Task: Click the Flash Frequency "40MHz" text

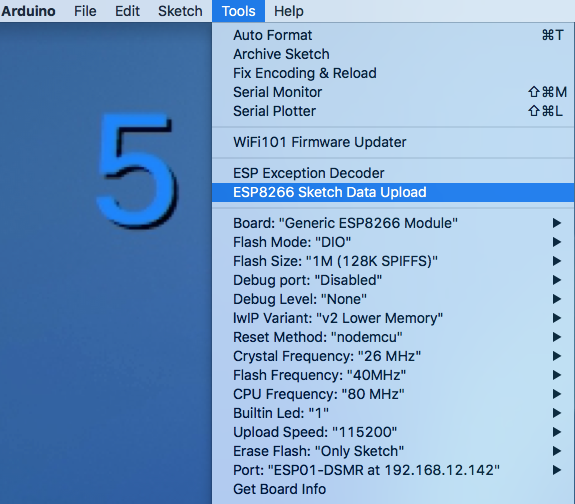Action: [319, 375]
